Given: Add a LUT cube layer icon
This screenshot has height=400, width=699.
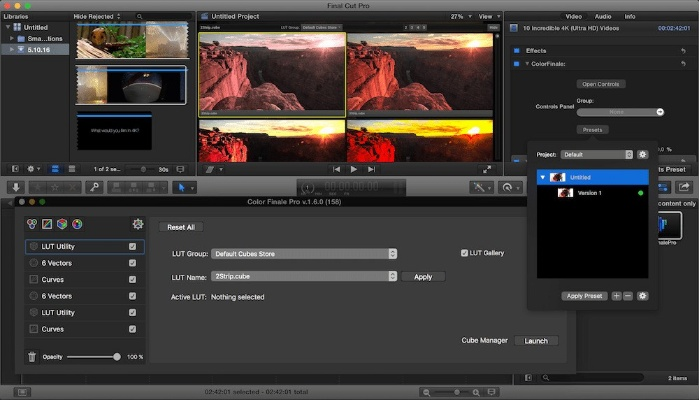Looking at the screenshot, I should [x=62, y=224].
